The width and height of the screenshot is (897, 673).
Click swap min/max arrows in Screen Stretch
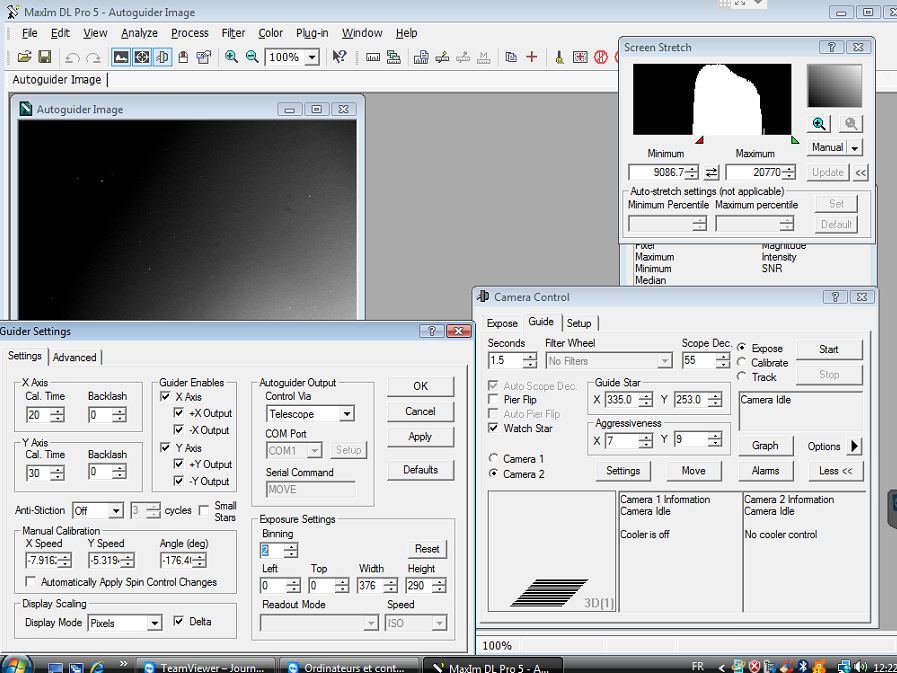[x=711, y=172]
